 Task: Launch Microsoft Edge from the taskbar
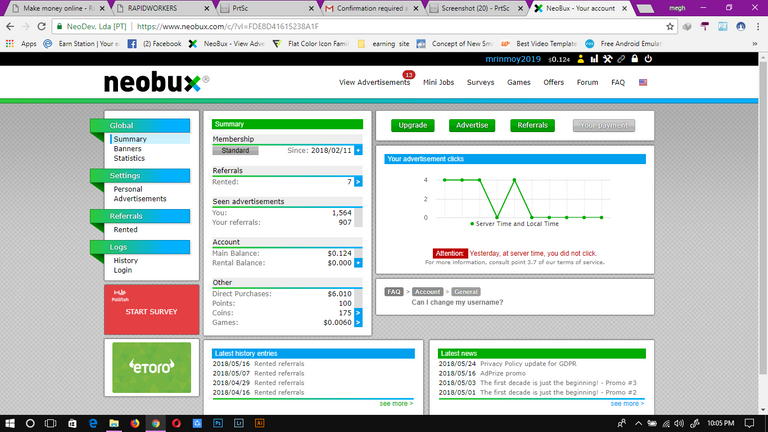(93, 423)
